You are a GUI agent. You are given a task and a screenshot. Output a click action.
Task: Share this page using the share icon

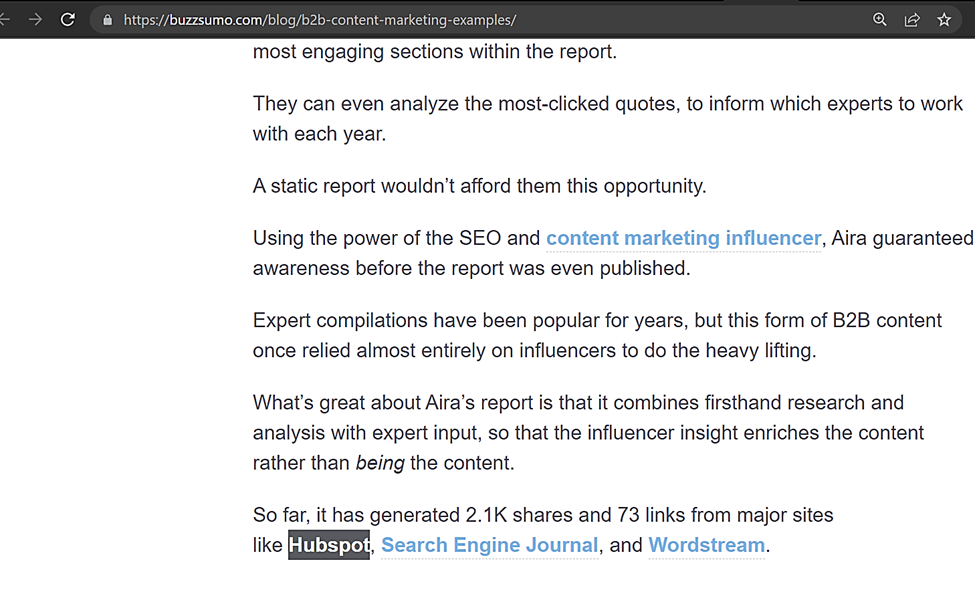[x=912, y=20]
